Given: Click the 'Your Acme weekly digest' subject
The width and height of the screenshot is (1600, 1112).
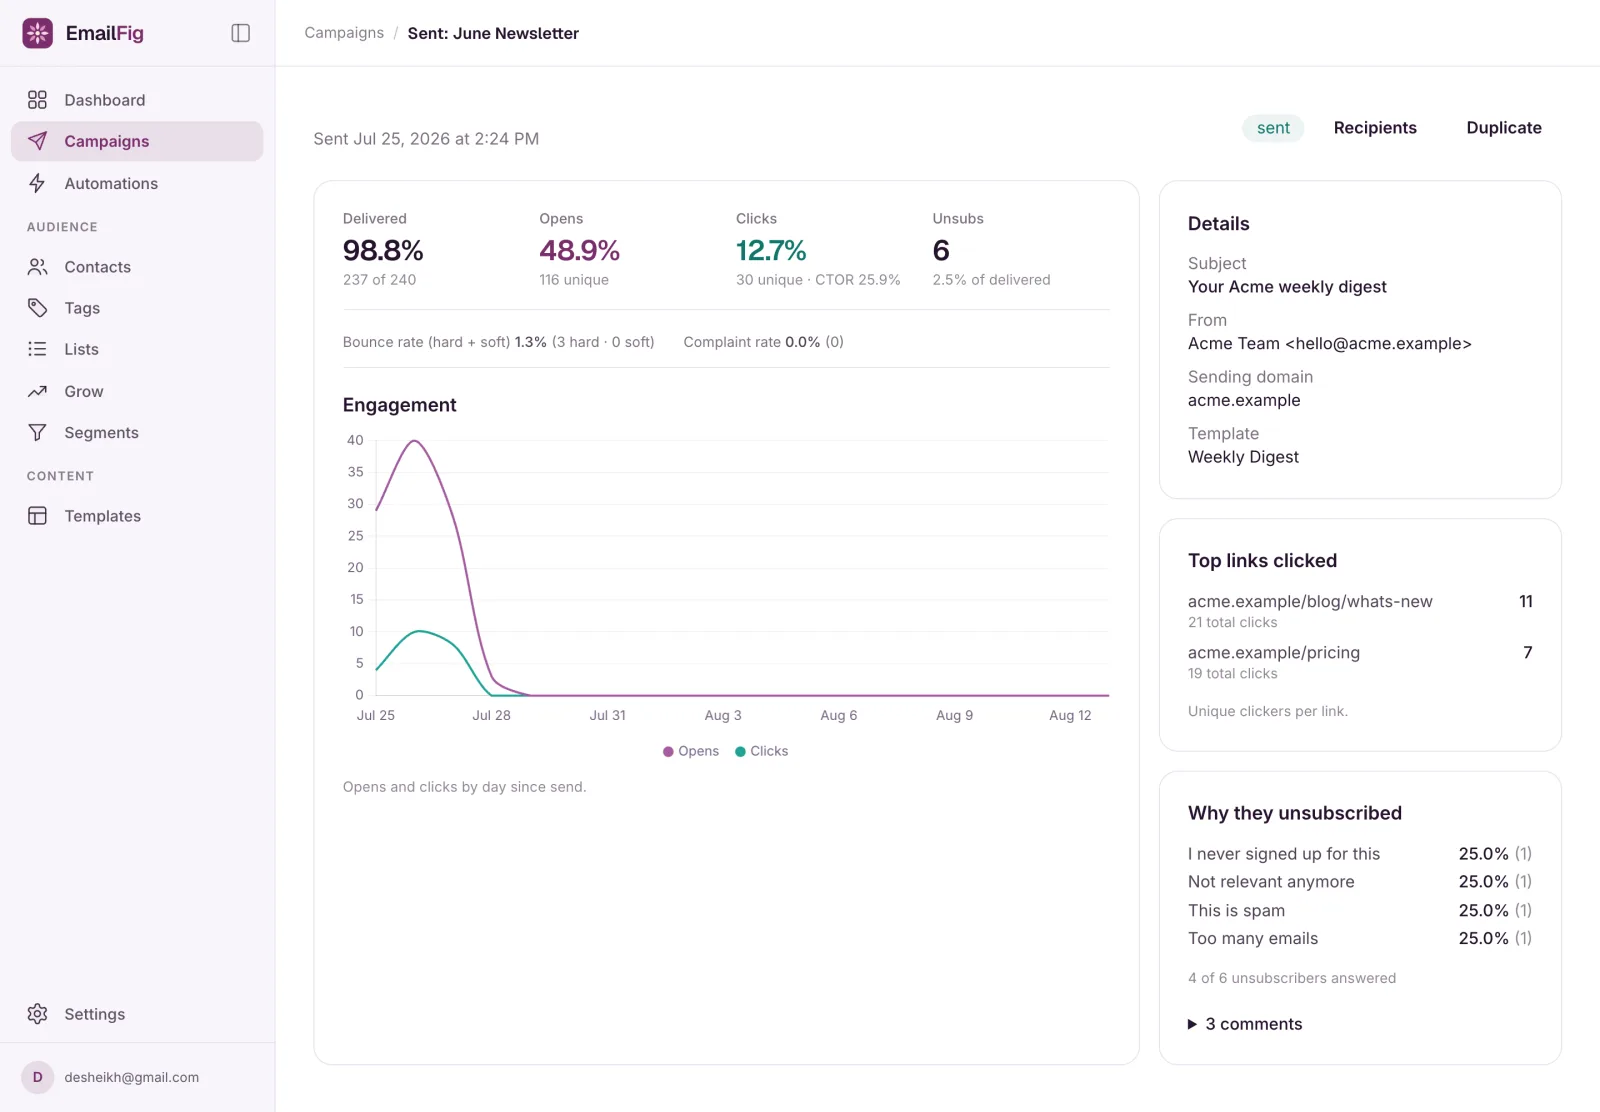Looking at the screenshot, I should [1287, 287].
